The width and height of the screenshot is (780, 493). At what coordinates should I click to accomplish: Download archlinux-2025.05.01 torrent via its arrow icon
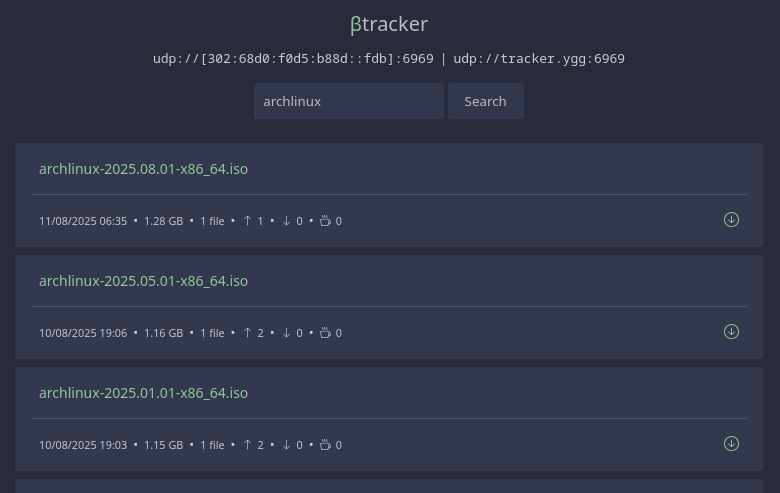click(731, 331)
